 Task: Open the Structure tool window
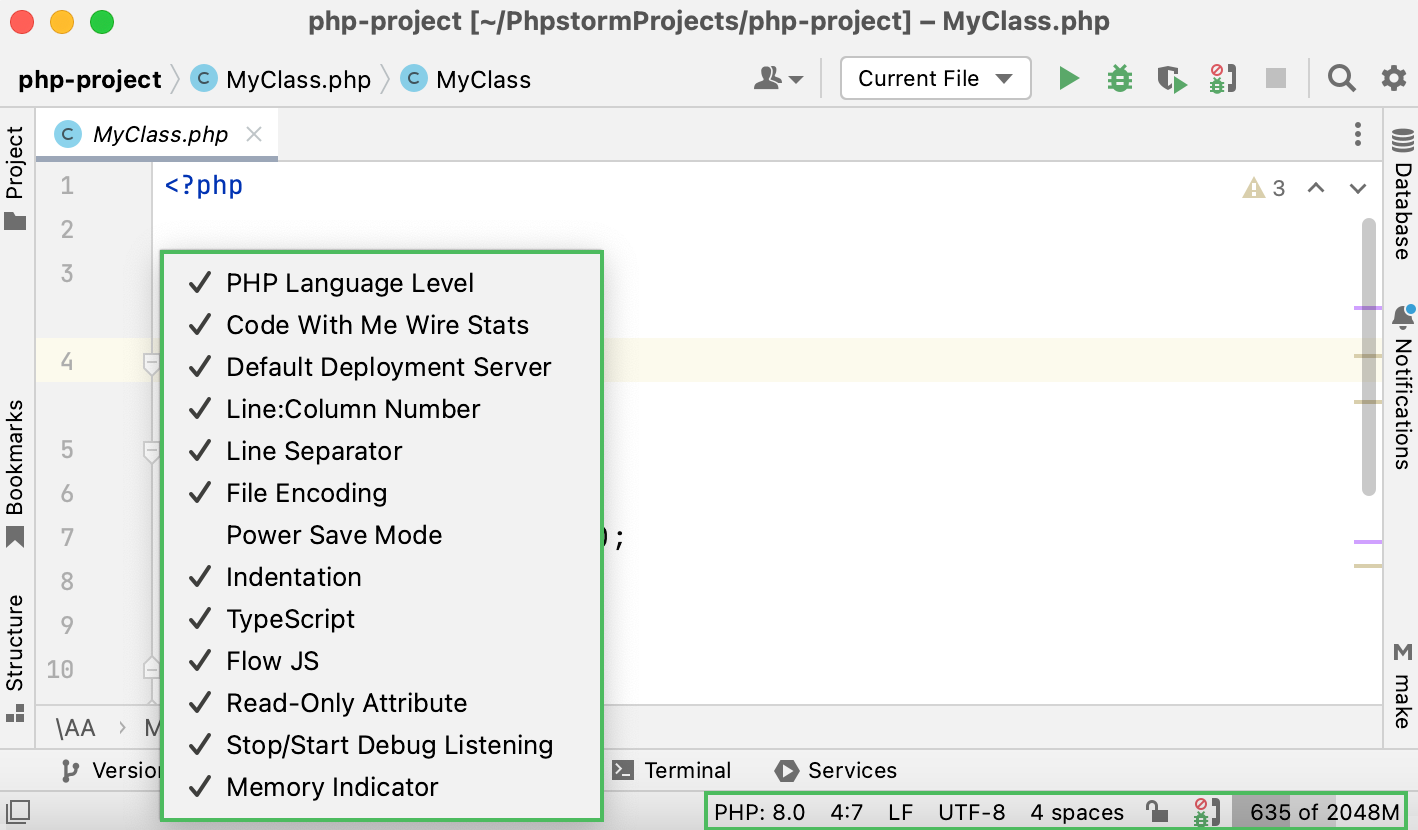[x=15, y=657]
